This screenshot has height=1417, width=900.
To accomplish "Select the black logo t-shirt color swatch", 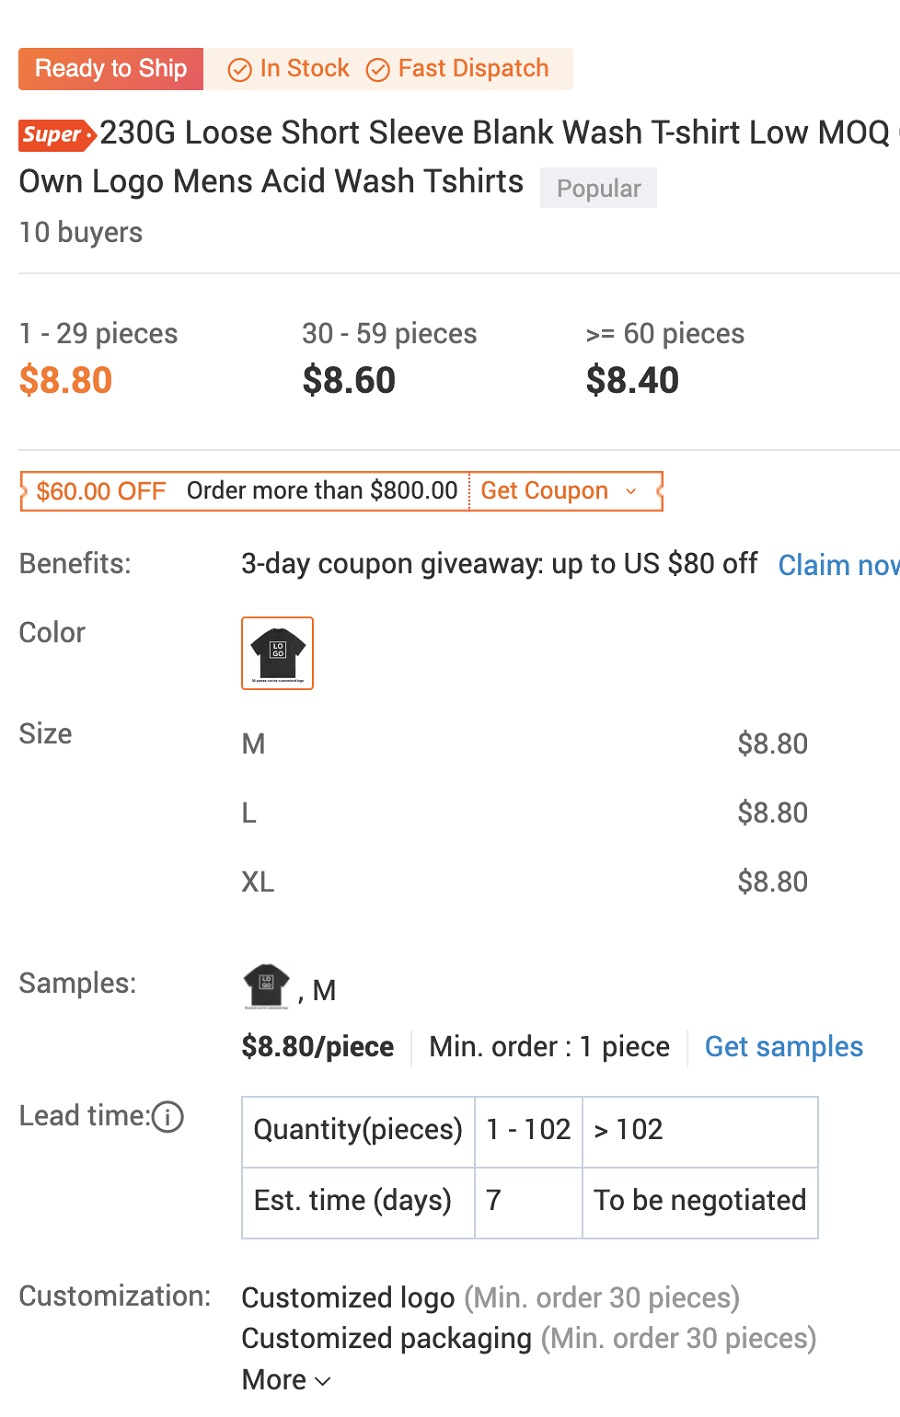I will tap(277, 653).
